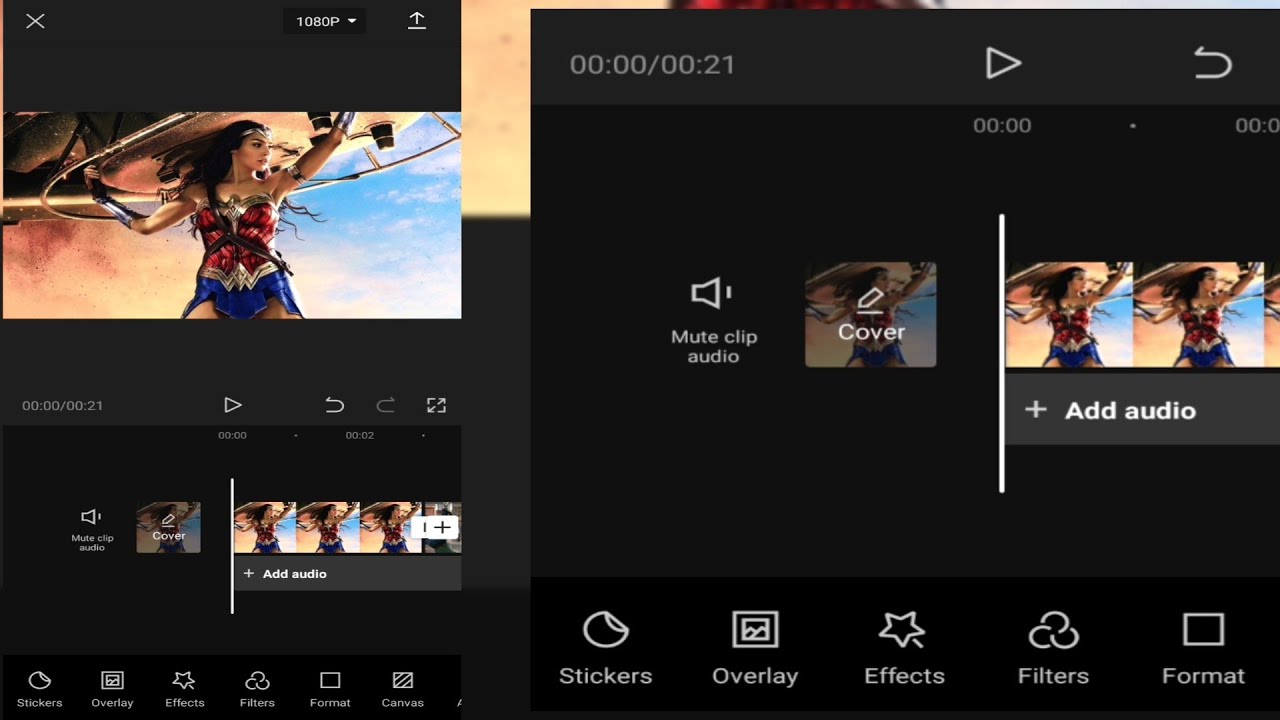The image size is (1280, 720).
Task: Mute clip audio in the enlarged view
Action: coord(713,320)
